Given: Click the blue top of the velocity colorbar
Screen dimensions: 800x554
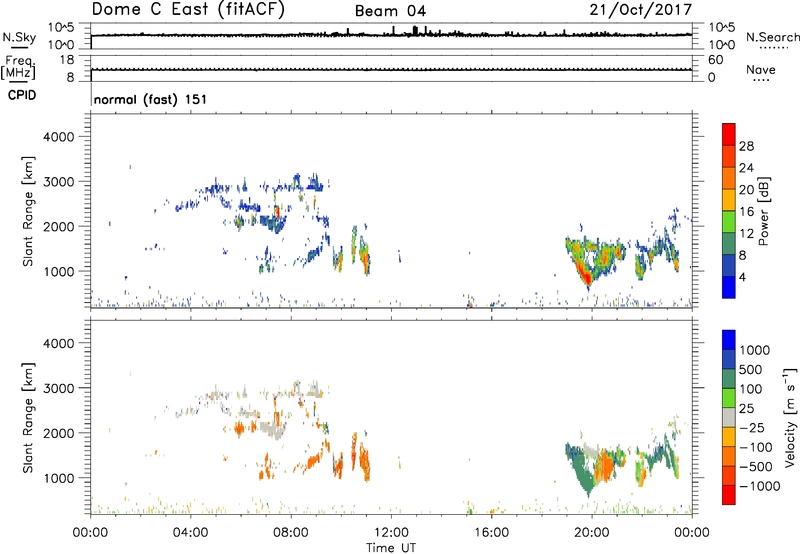Looking at the screenshot, I should click(729, 340).
